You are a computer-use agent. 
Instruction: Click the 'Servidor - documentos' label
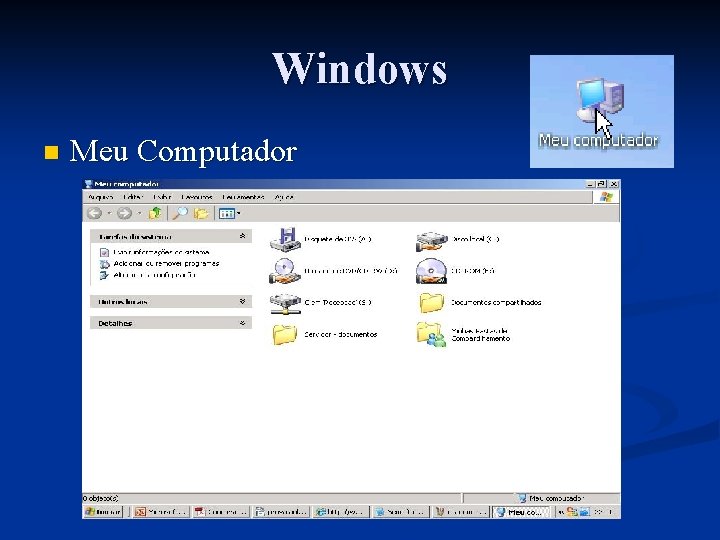click(x=341, y=334)
